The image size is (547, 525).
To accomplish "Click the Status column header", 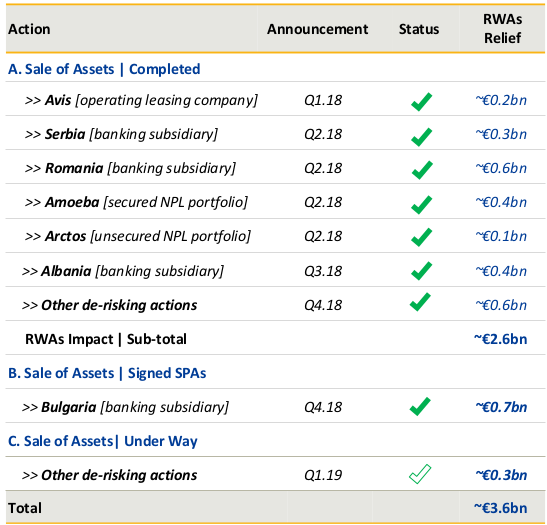I will [x=419, y=29].
